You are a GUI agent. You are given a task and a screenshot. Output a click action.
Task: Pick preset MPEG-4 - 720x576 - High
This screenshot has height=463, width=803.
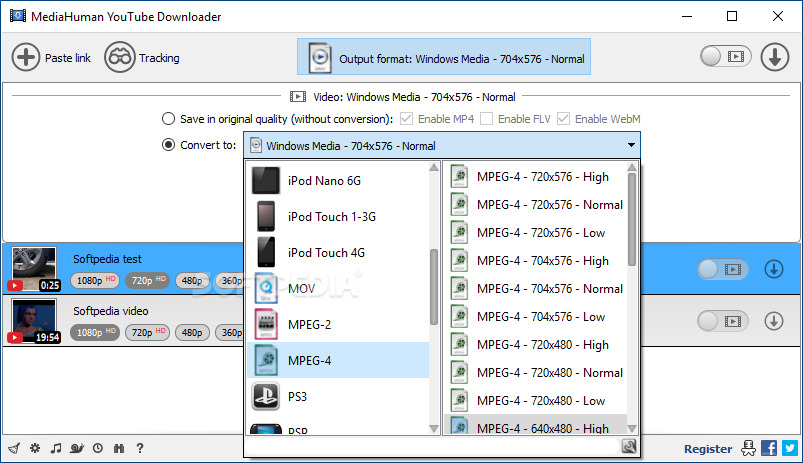tap(535, 177)
